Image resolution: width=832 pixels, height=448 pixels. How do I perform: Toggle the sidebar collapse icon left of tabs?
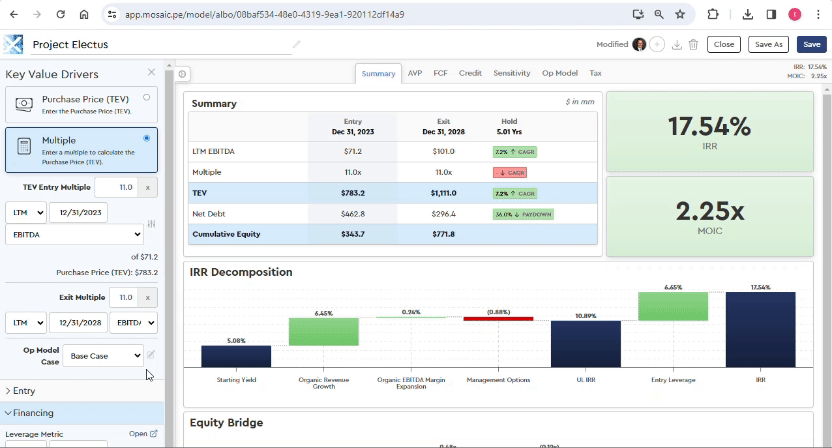click(x=182, y=74)
